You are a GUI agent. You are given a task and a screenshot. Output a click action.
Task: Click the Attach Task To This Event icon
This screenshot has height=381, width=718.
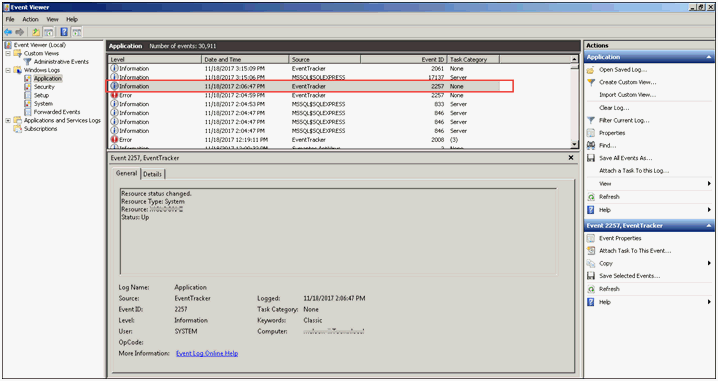pos(591,251)
